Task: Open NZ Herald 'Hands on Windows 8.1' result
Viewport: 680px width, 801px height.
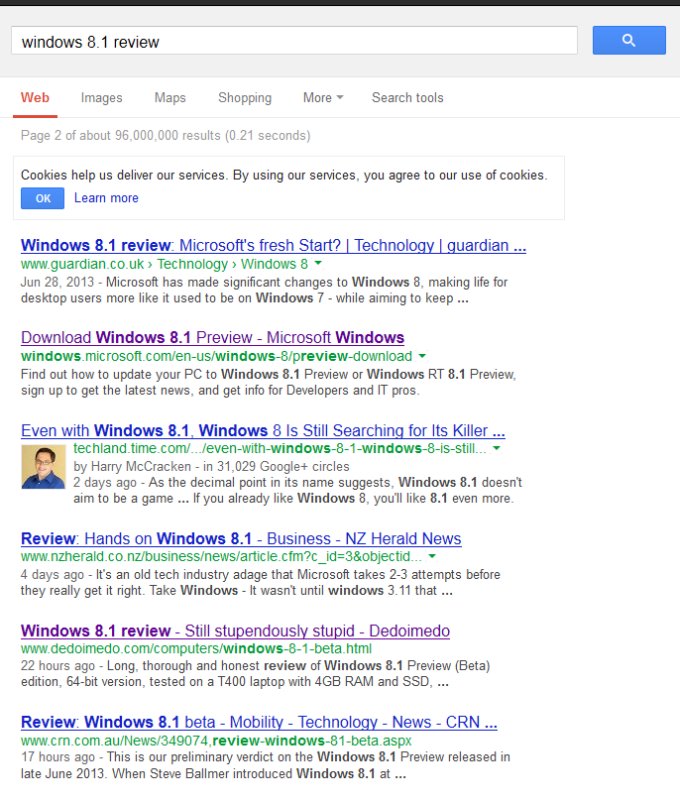Action: point(241,538)
